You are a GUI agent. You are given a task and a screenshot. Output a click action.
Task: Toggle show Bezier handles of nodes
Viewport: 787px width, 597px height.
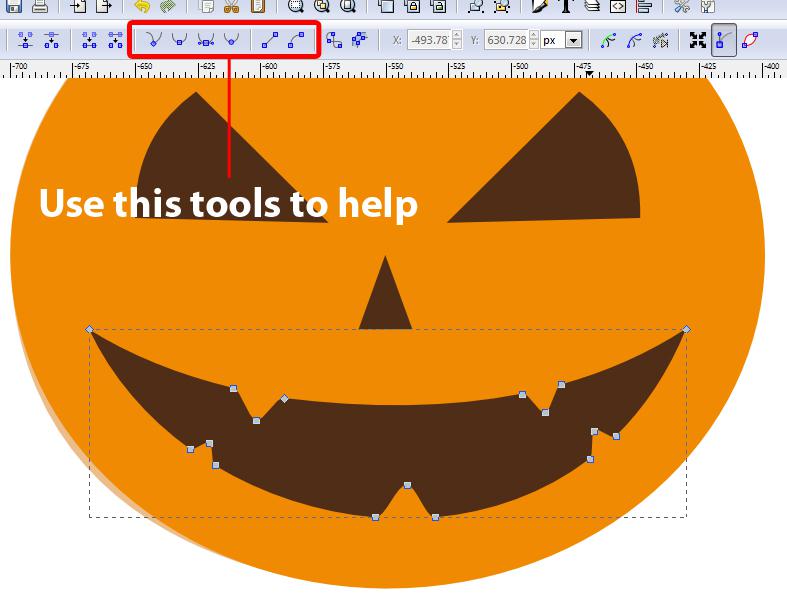pyautogui.click(x=724, y=41)
